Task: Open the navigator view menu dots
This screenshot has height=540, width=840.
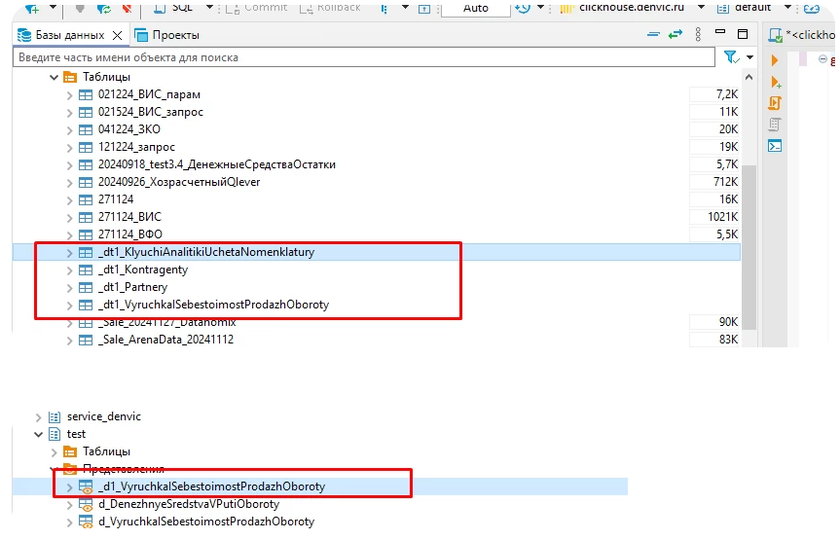Action: coord(699,35)
